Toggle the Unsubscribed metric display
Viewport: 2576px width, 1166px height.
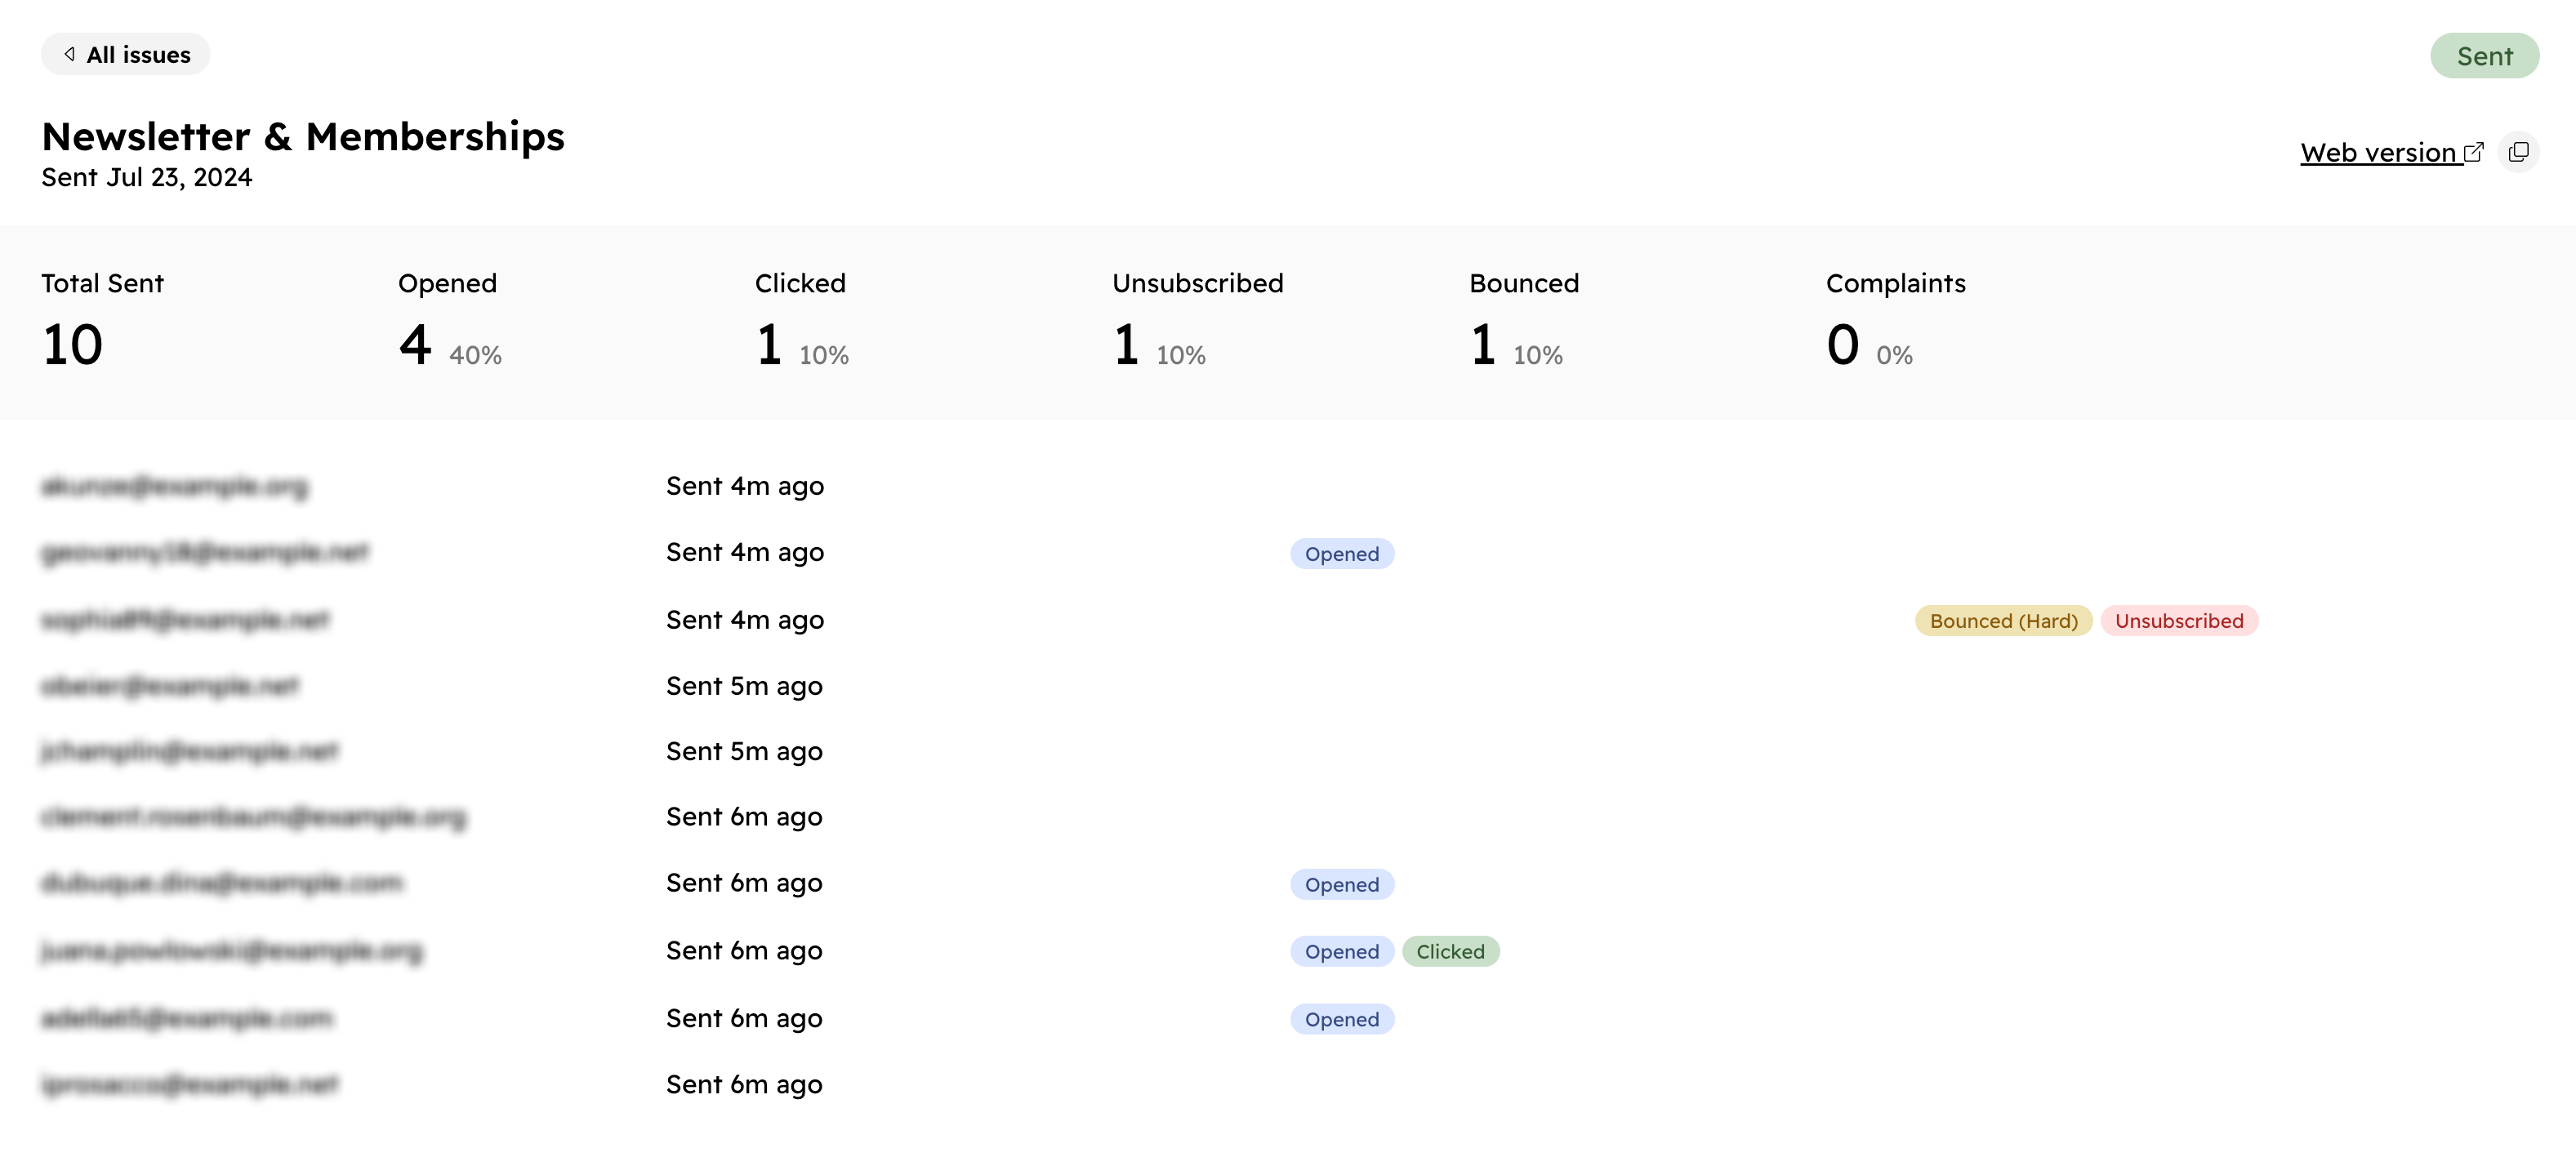1199,320
